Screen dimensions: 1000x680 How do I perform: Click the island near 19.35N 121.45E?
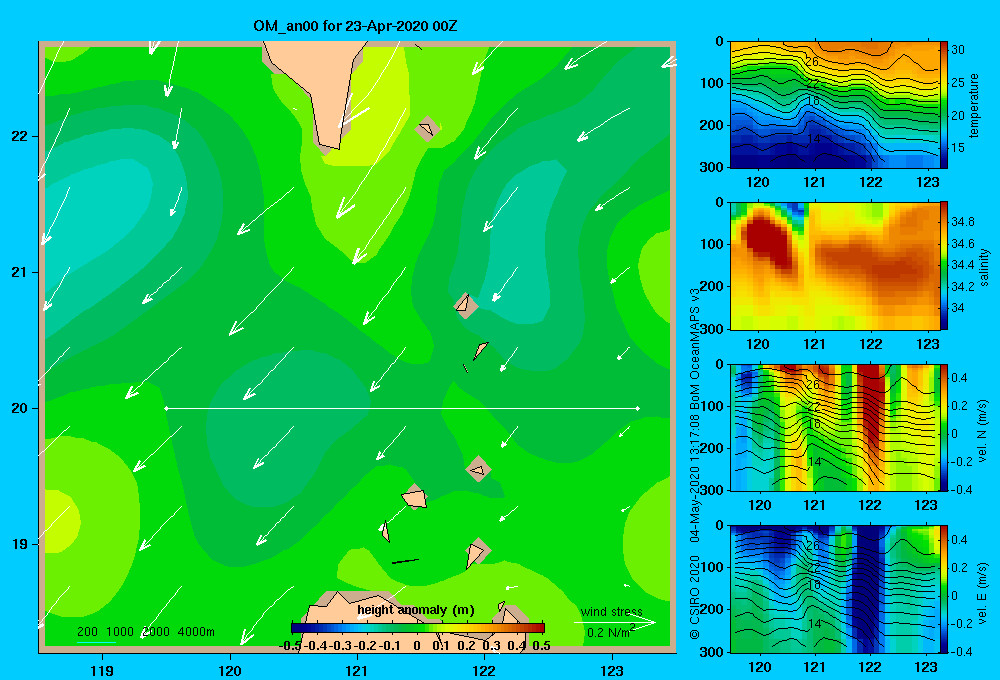415,497
